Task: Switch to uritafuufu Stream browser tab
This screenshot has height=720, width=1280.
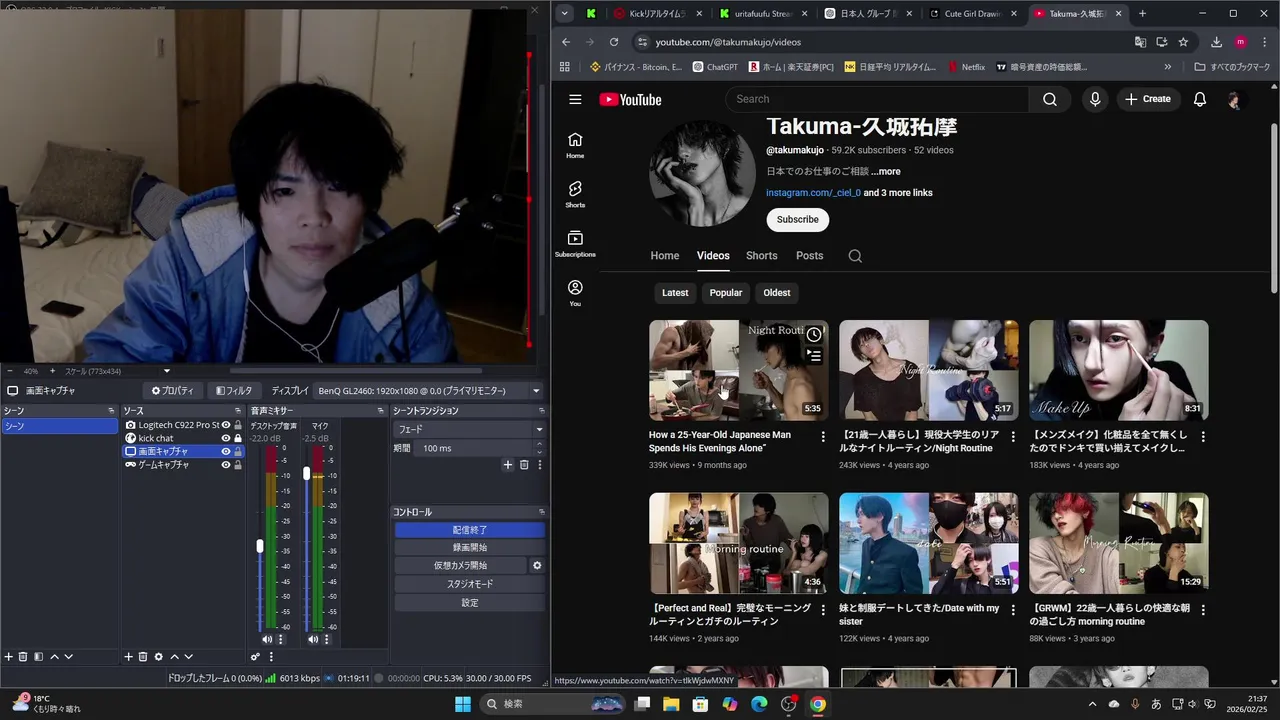Action: click(x=764, y=13)
